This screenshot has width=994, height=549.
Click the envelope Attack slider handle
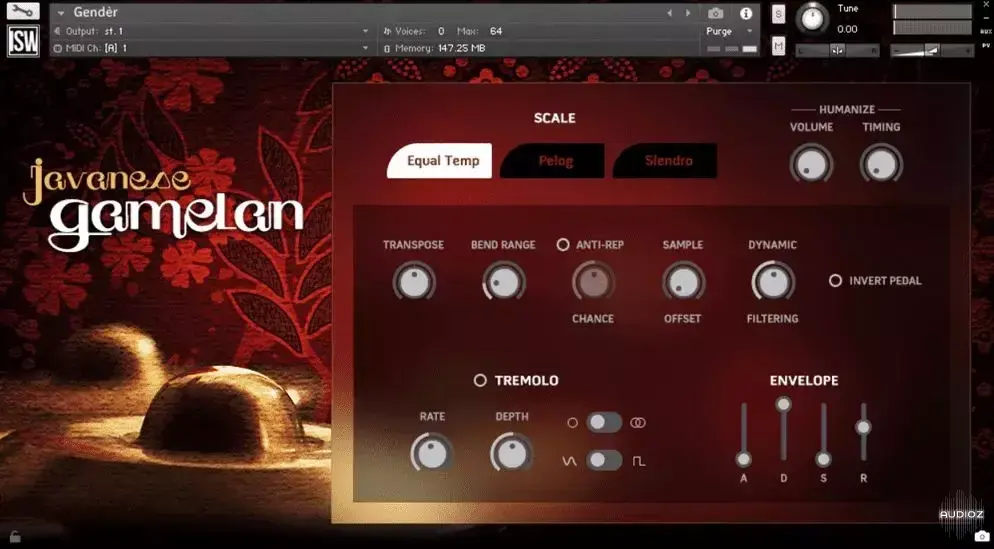[x=744, y=459]
